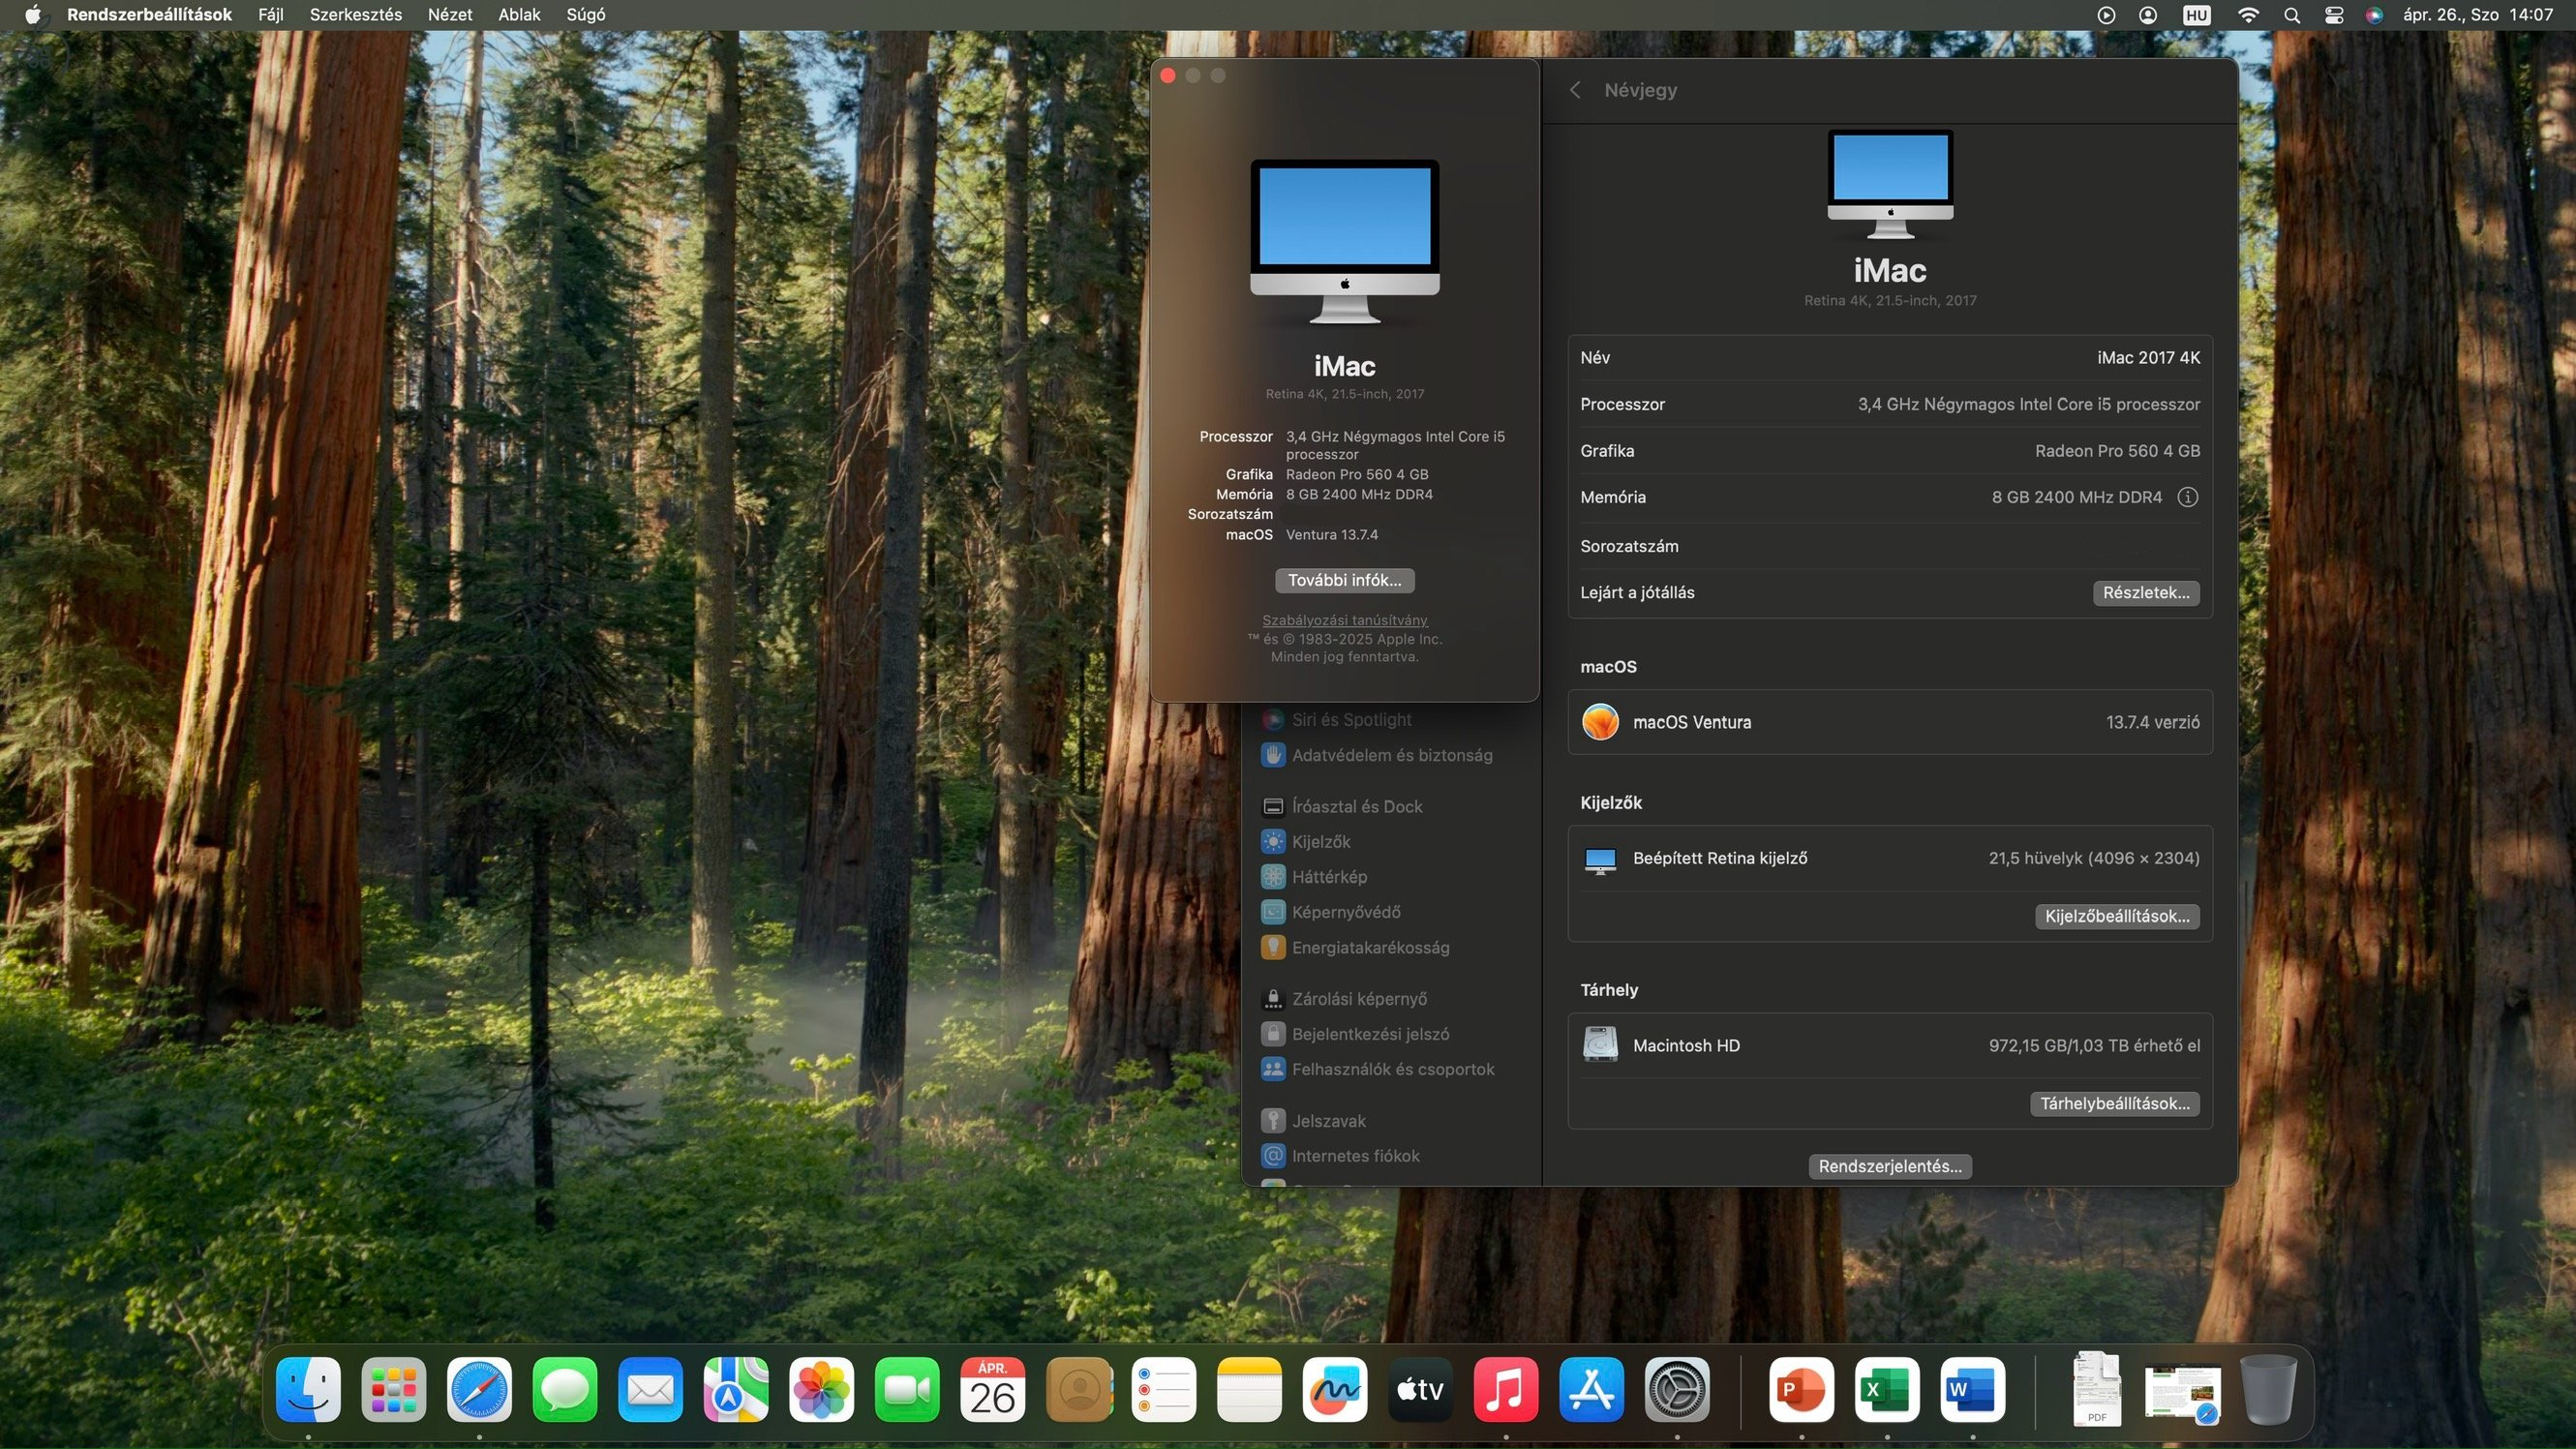Open Notes app in Dock
The image size is (2576, 1449).
coord(1249,1390)
